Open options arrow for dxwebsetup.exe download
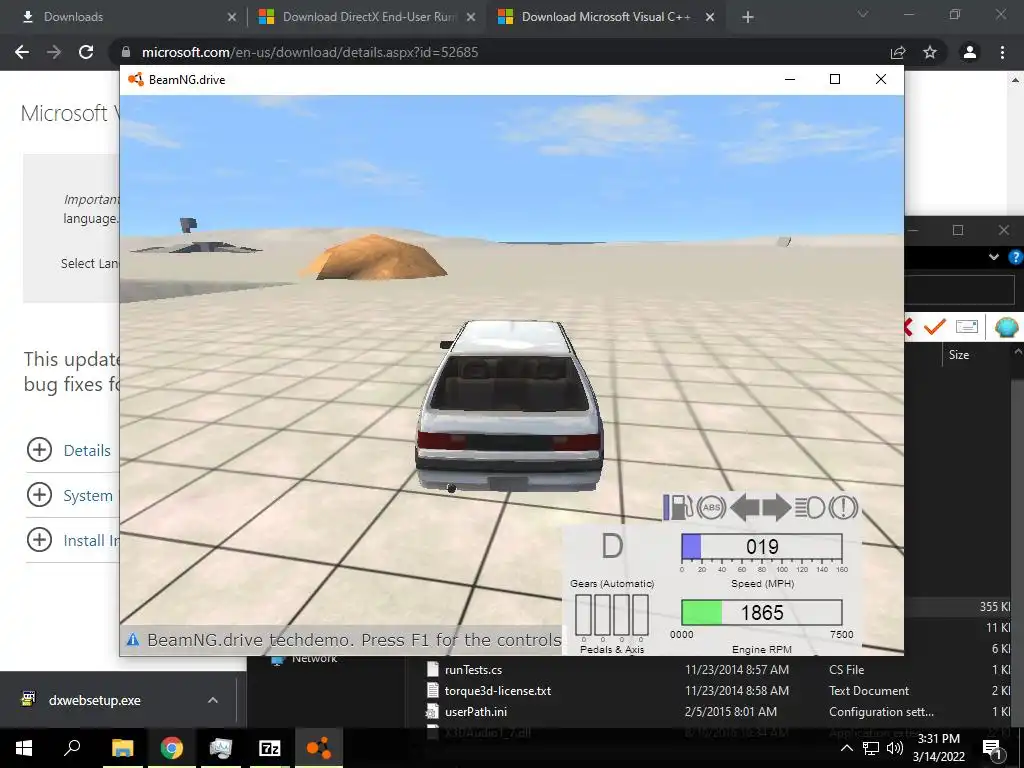Viewport: 1024px width, 768px height. click(213, 700)
